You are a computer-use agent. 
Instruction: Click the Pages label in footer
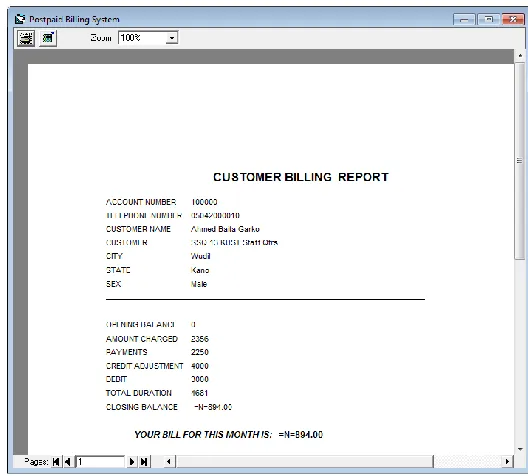point(36,462)
